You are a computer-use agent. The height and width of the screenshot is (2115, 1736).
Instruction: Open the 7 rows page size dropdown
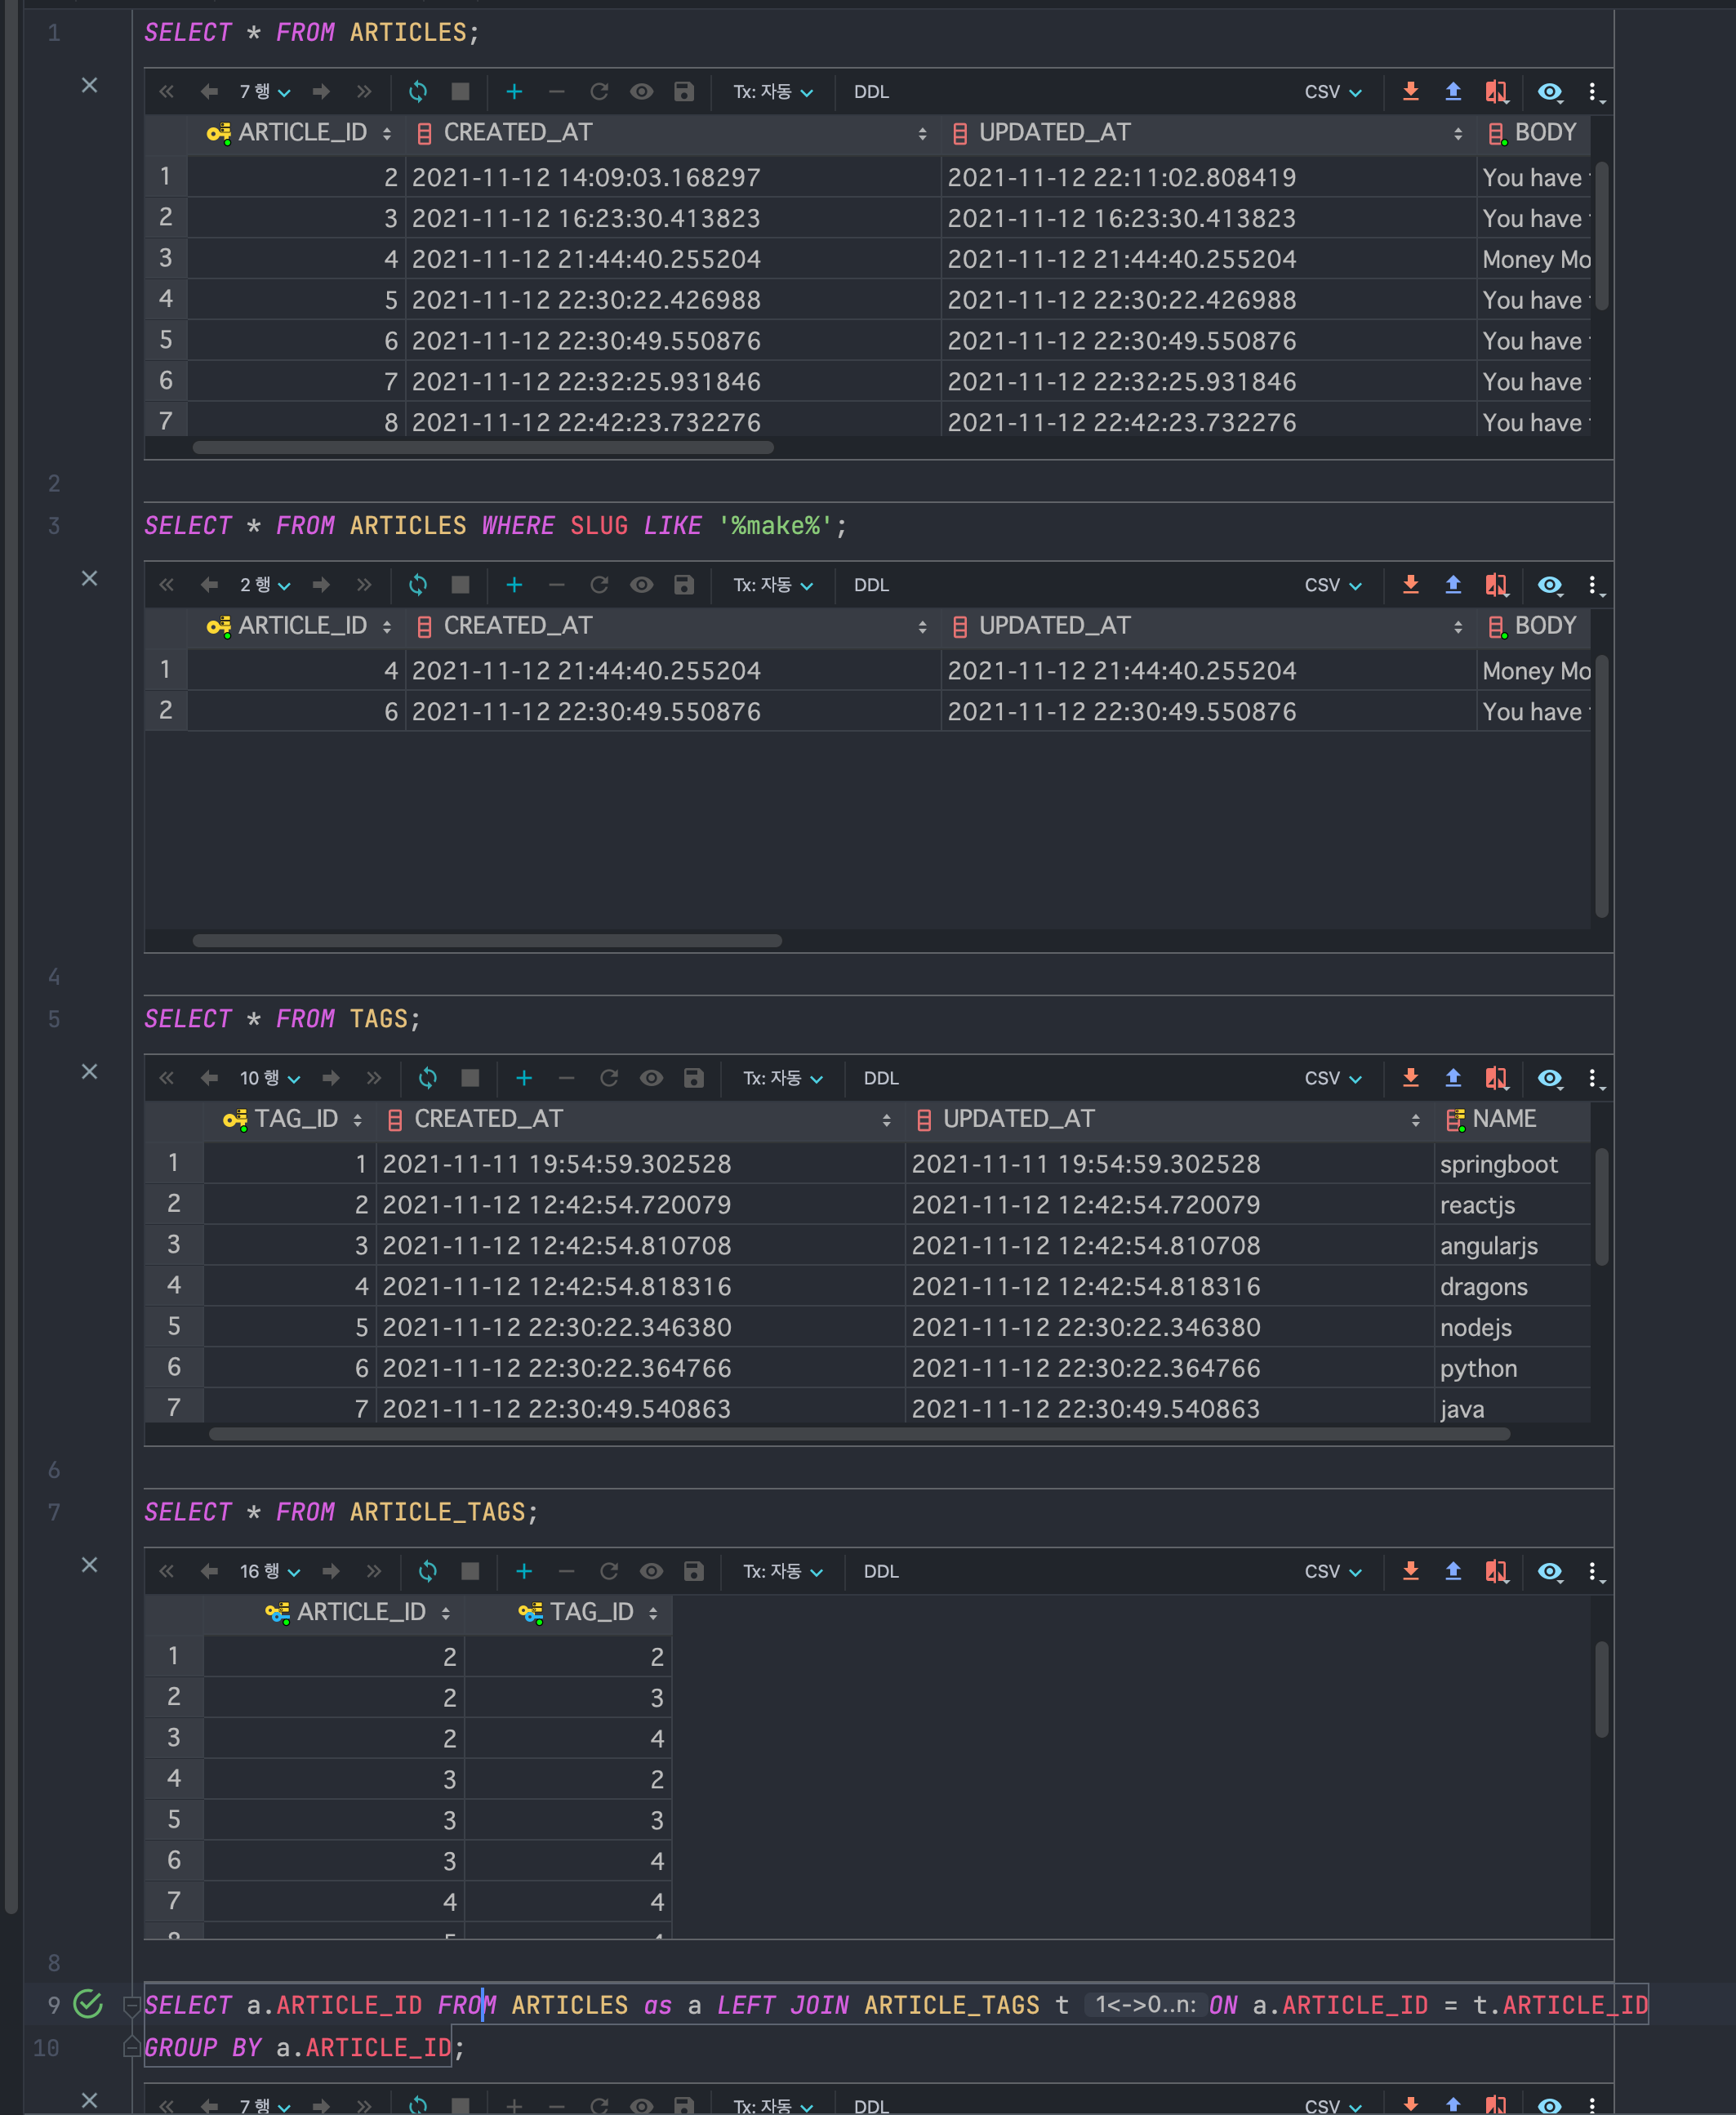tap(264, 92)
